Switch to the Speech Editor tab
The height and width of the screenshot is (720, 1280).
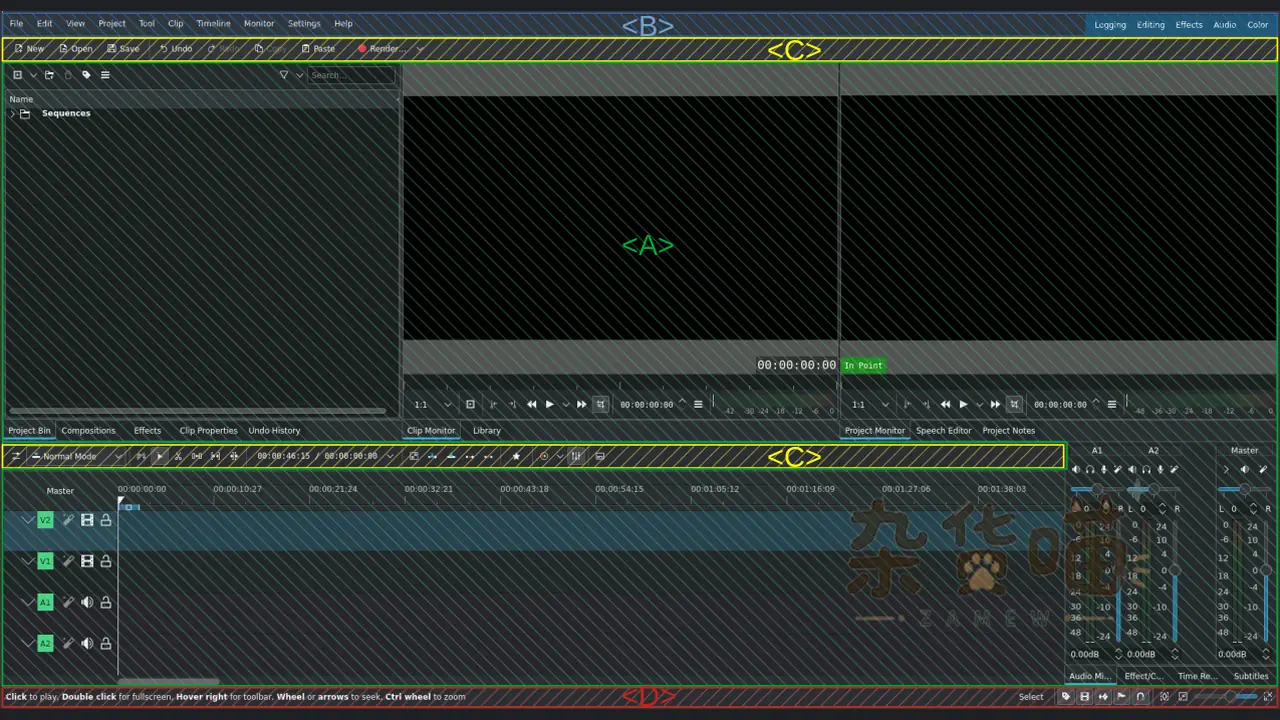tap(944, 430)
